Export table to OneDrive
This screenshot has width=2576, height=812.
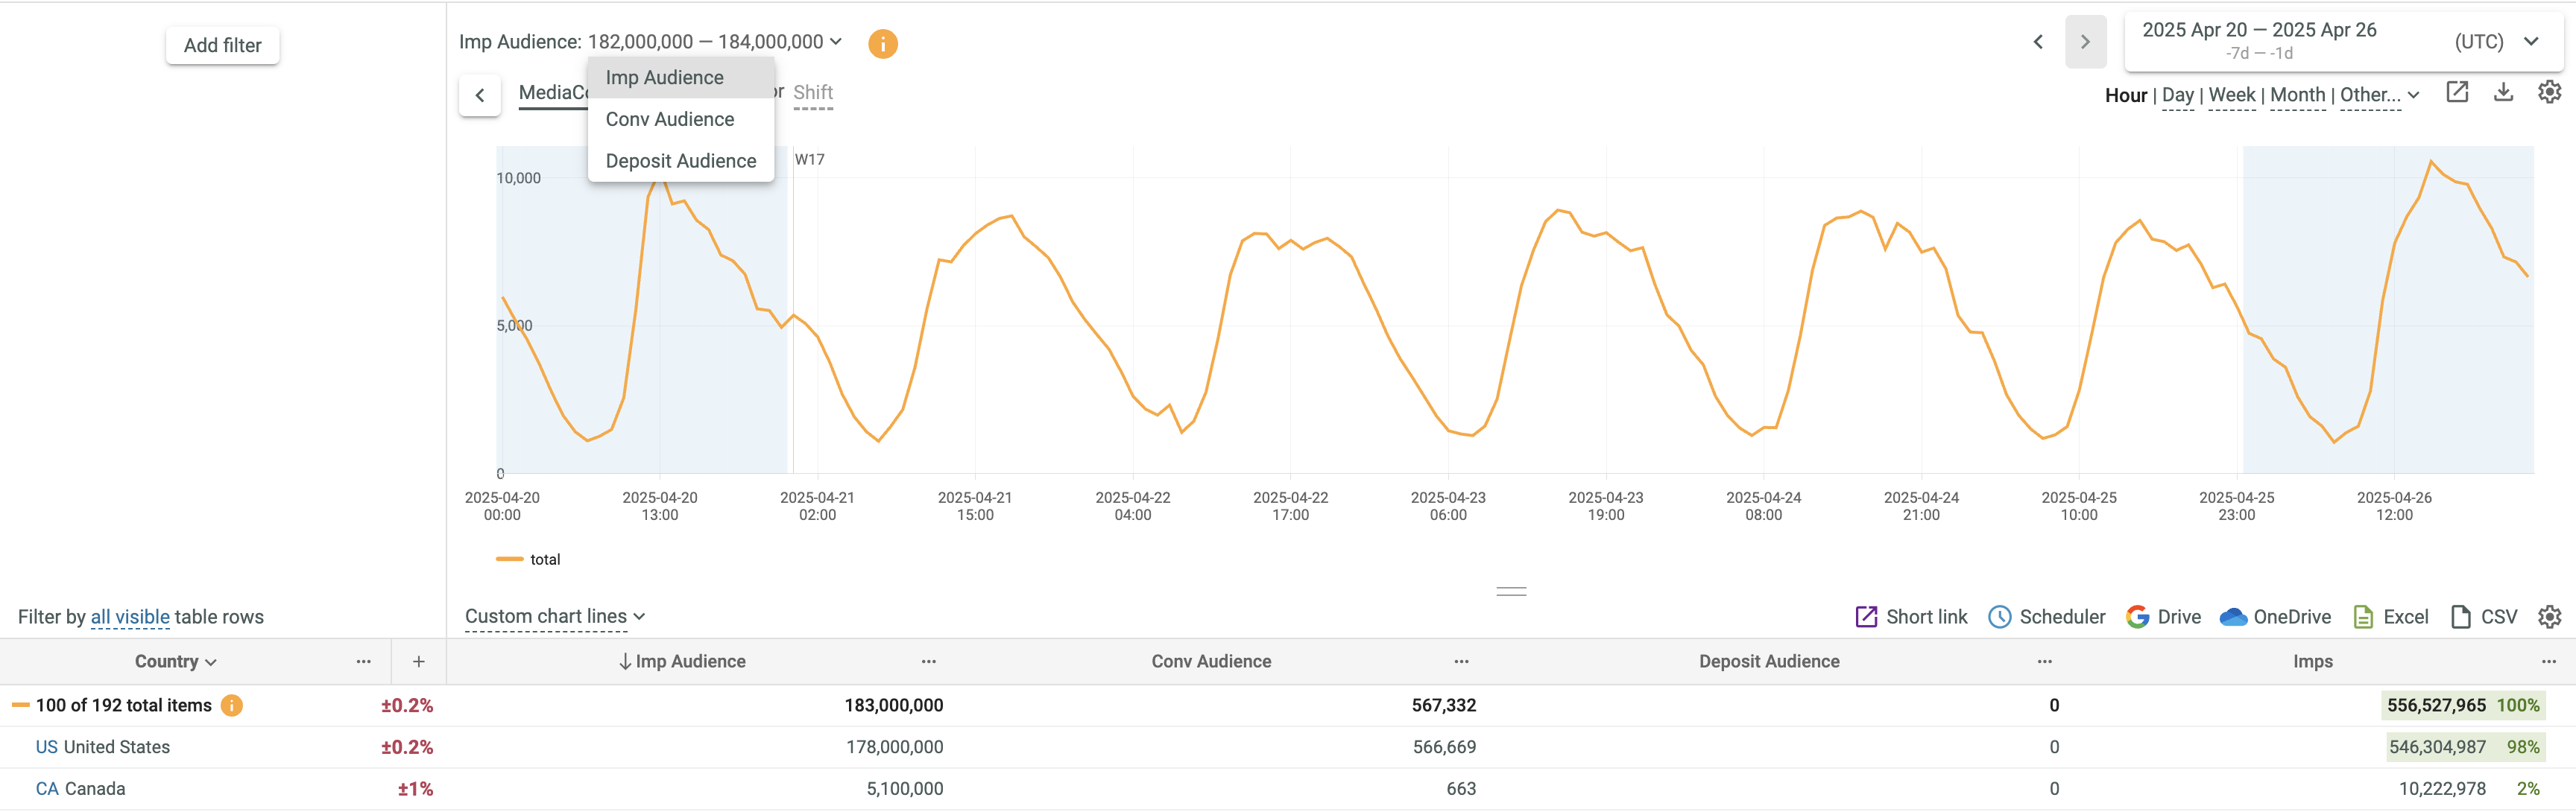click(x=2275, y=617)
